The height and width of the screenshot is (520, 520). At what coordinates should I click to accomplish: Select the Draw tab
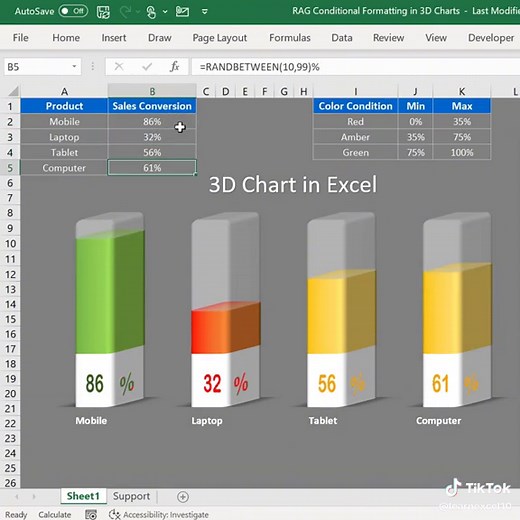click(159, 38)
